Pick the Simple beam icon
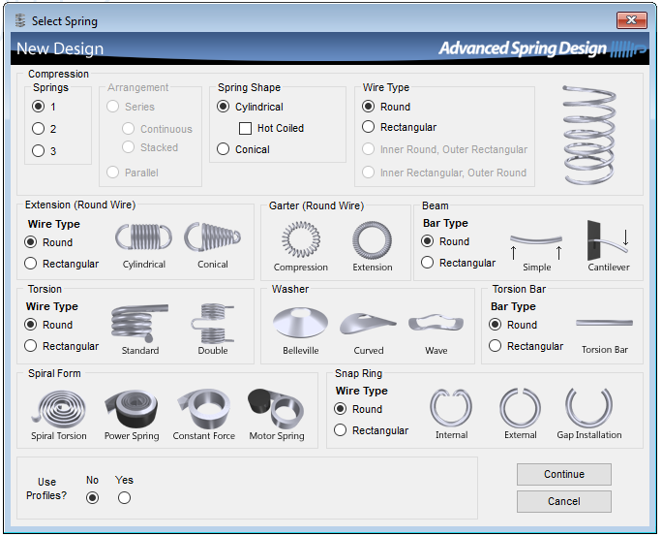 coord(536,246)
